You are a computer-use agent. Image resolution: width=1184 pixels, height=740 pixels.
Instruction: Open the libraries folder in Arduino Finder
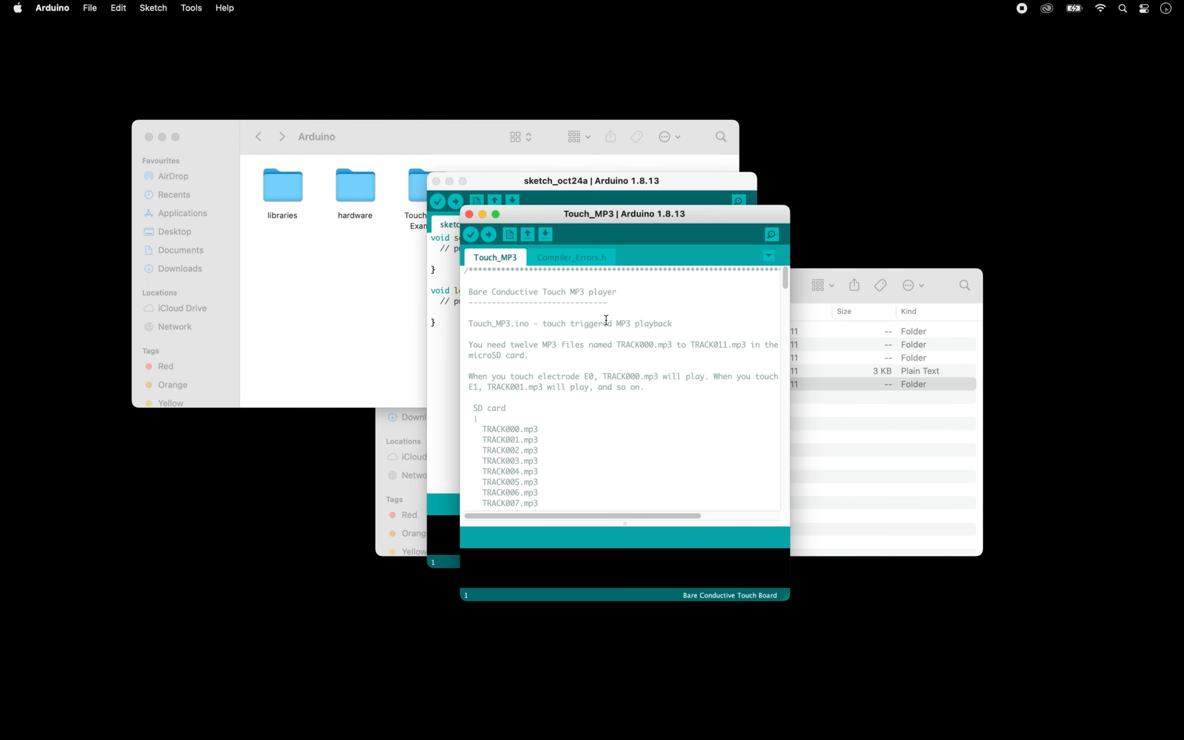tap(282, 194)
